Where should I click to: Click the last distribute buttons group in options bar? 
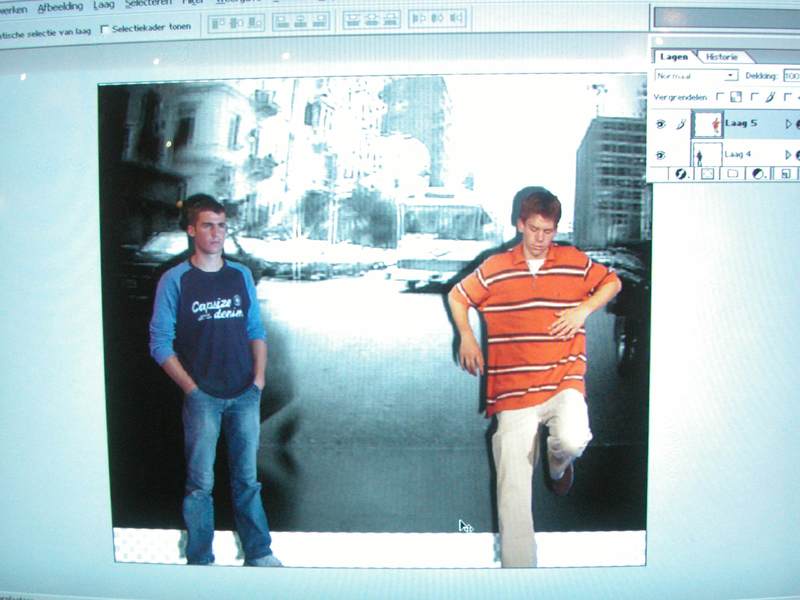click(437, 19)
